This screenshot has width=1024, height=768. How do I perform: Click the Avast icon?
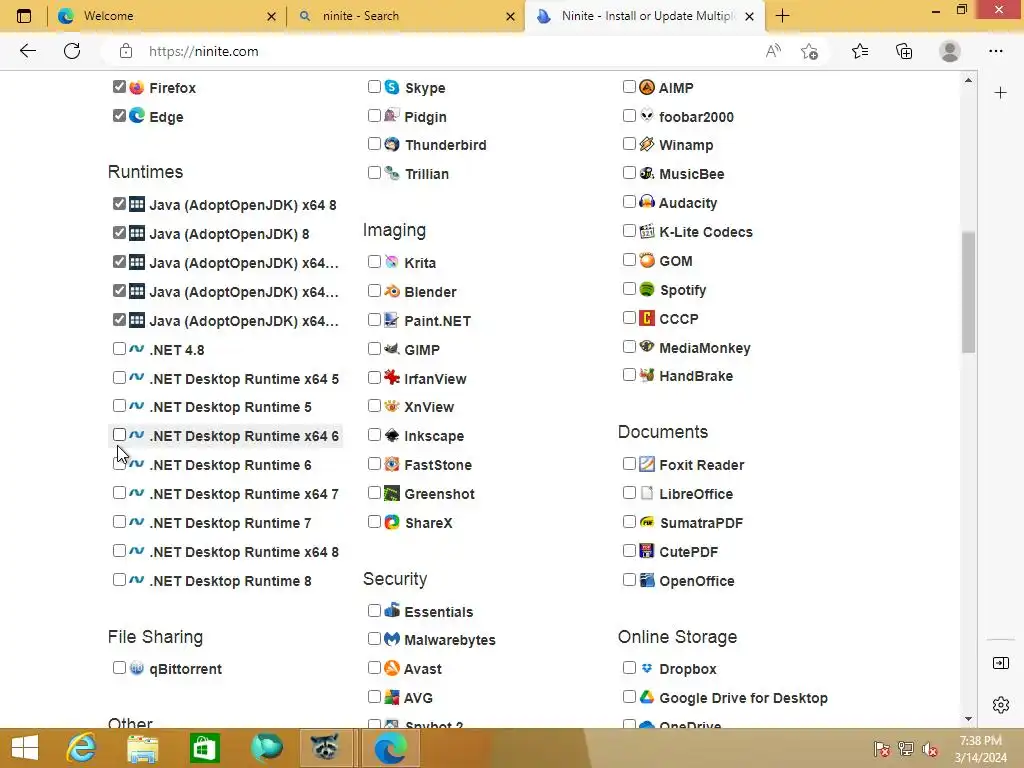click(x=392, y=668)
